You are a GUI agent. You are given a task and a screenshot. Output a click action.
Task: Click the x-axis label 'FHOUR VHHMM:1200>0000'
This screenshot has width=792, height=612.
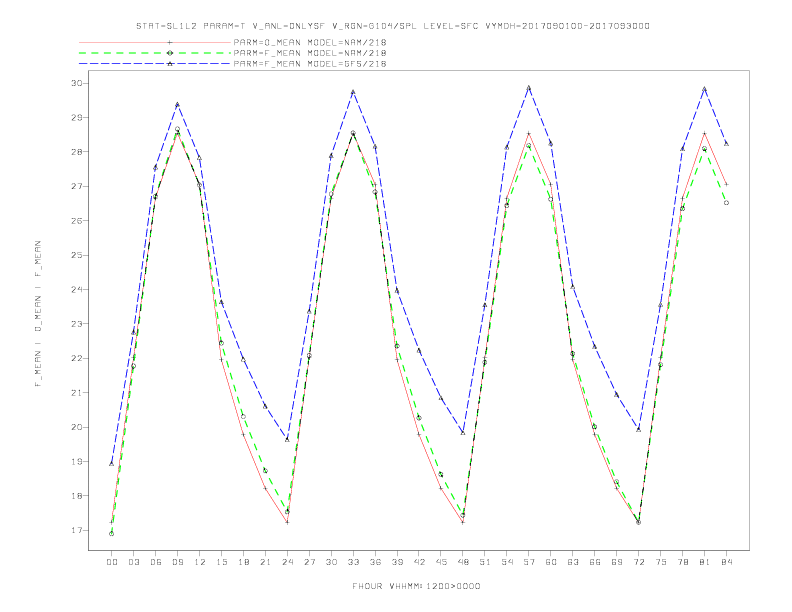pyautogui.click(x=416, y=586)
